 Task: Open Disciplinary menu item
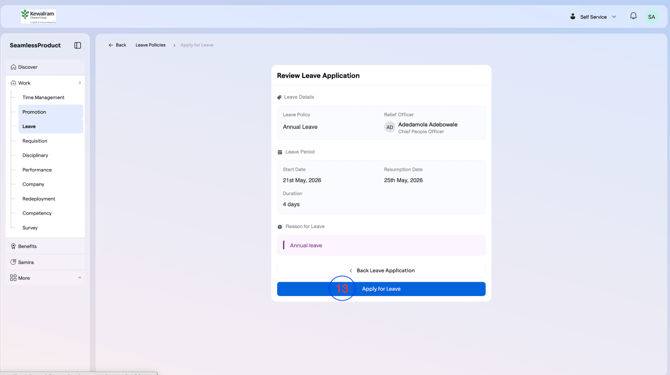35,155
